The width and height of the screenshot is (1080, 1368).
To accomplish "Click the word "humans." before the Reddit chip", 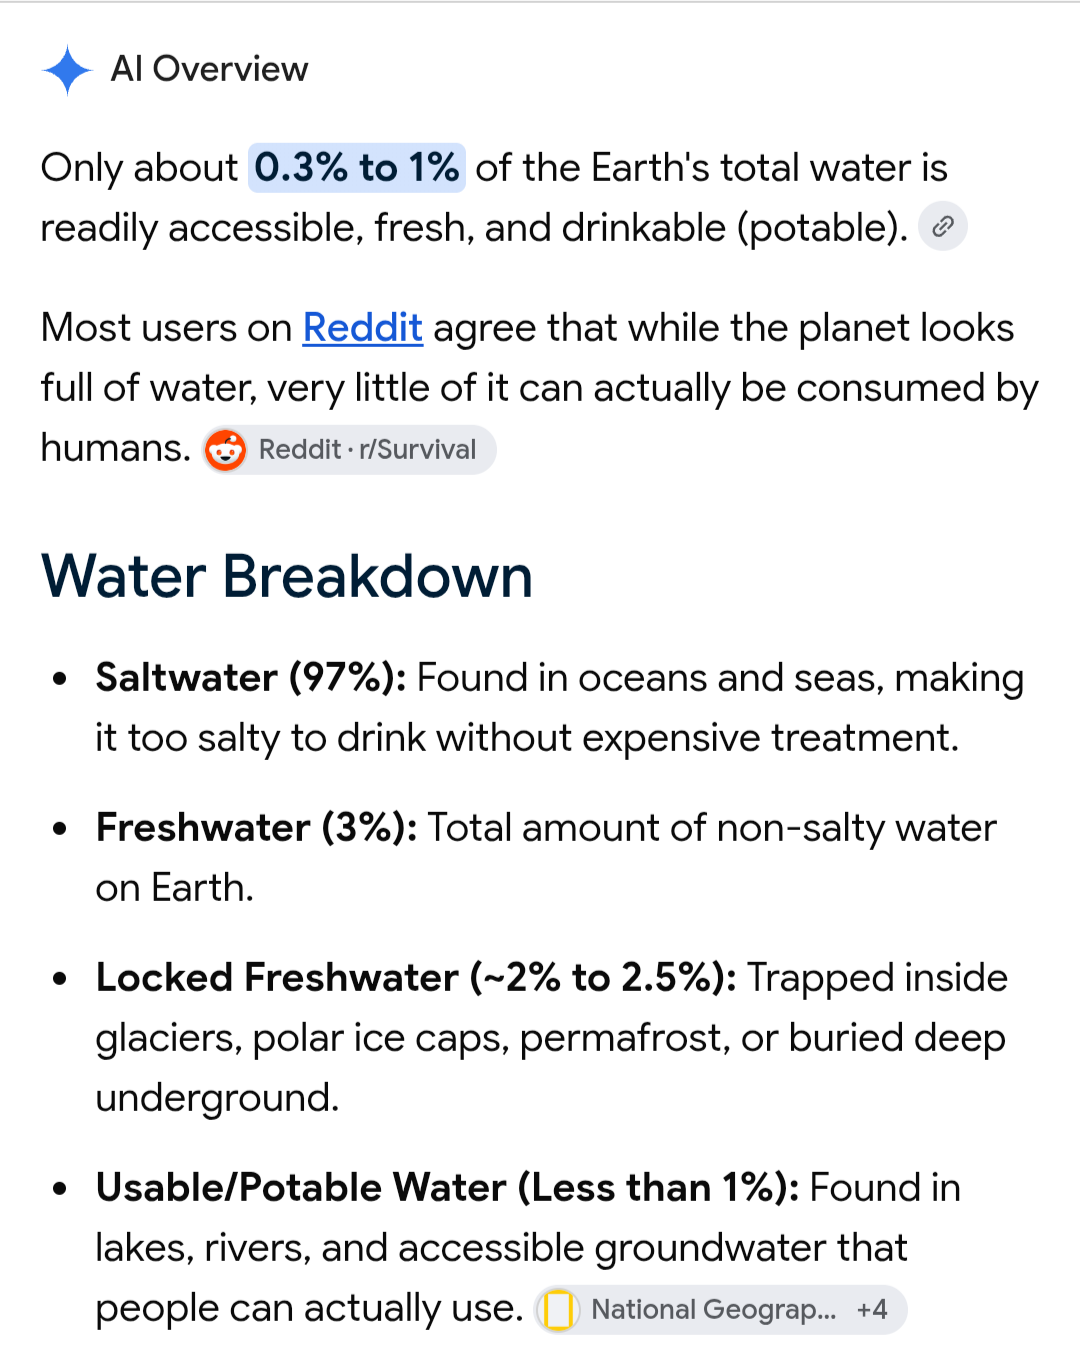I will click(x=116, y=448).
